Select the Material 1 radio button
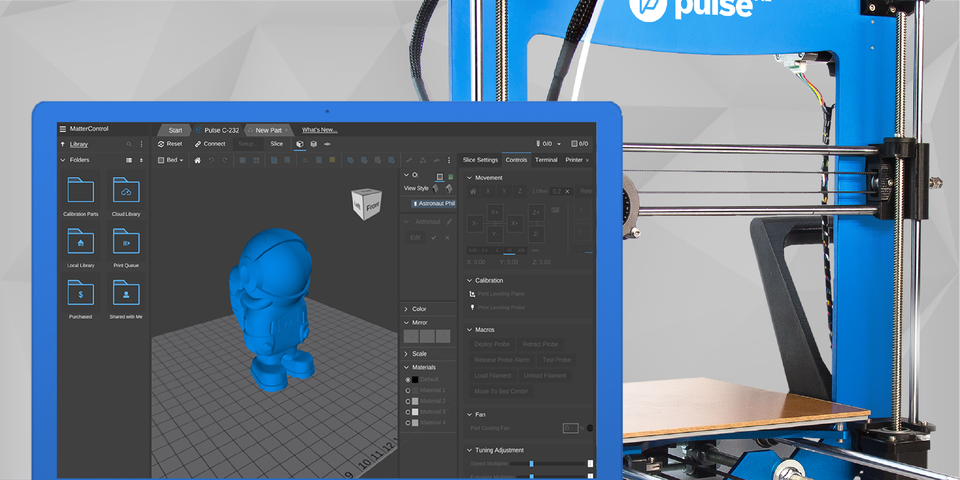Image resolution: width=960 pixels, height=480 pixels. pyautogui.click(x=408, y=390)
